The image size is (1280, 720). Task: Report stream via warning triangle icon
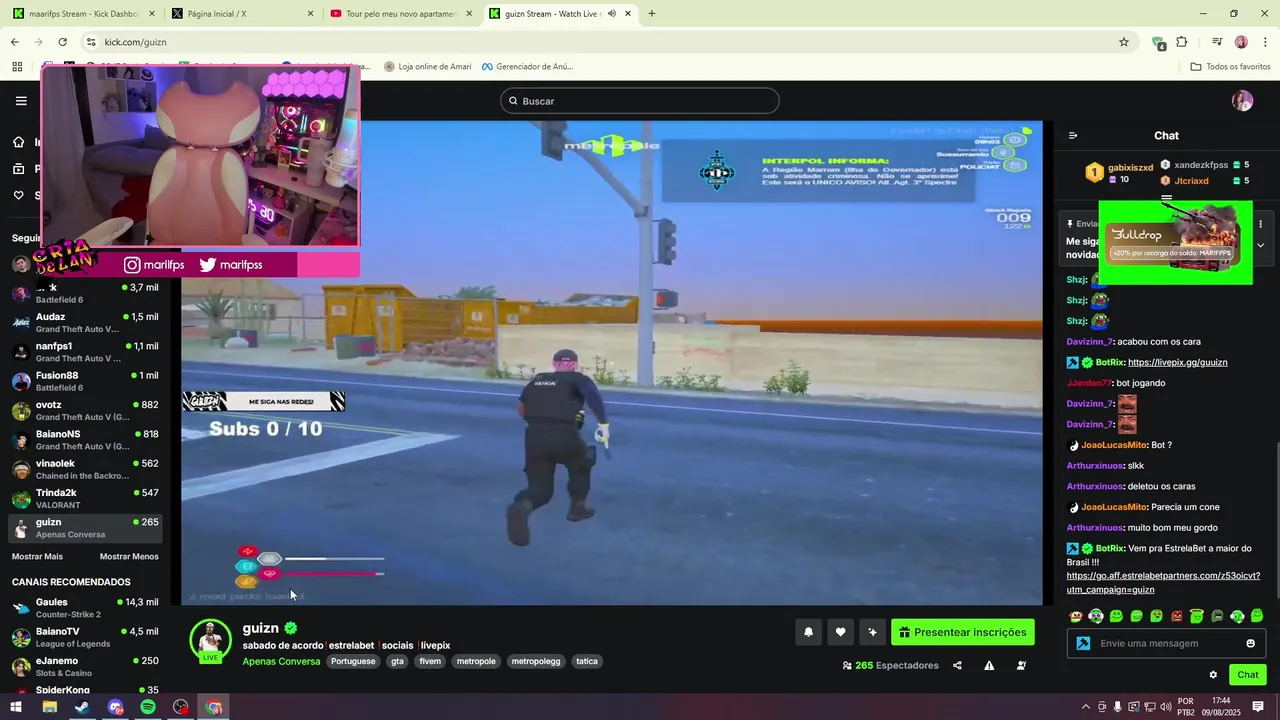[x=989, y=666]
